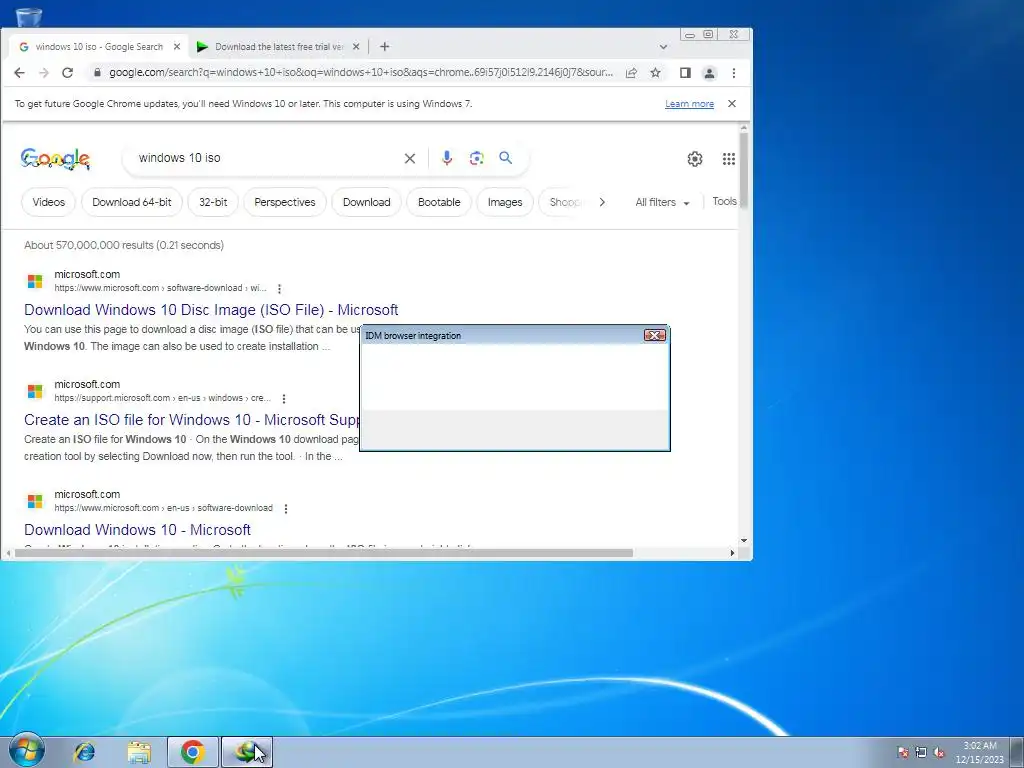
Task: Open Chrome's three-dot menu
Action: point(734,72)
